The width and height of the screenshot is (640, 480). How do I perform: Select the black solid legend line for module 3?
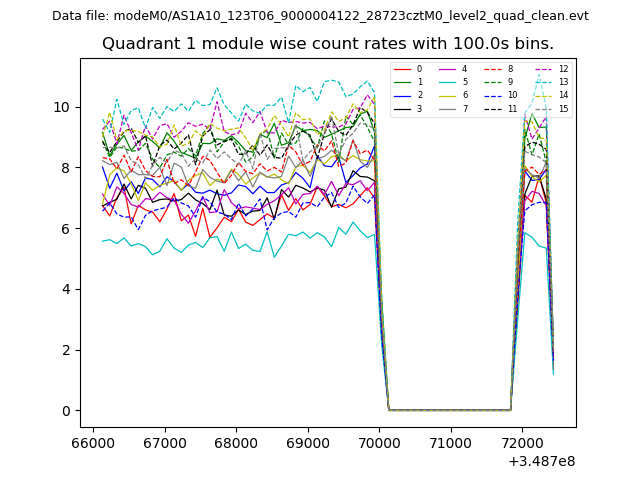402,108
